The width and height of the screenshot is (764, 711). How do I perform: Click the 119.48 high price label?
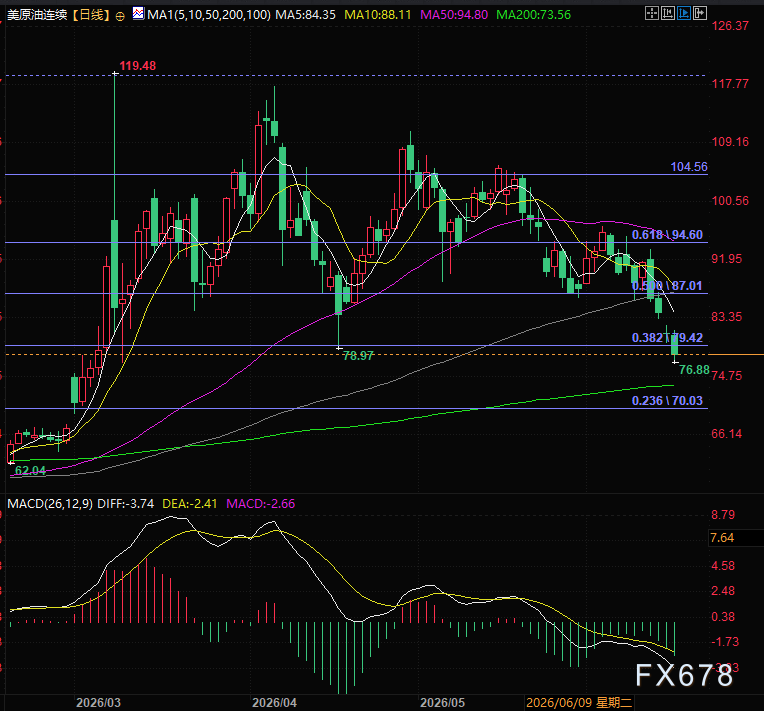(x=137, y=65)
